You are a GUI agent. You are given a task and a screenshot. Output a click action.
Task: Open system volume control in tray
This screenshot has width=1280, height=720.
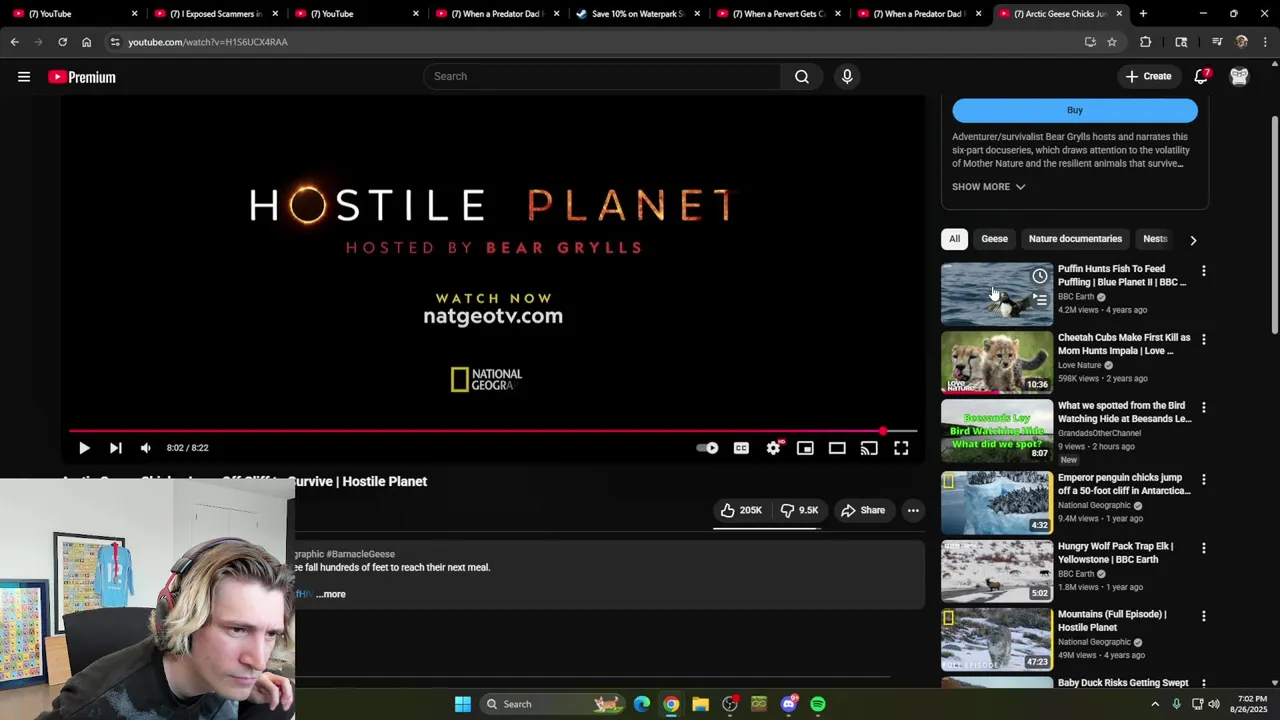(1214, 704)
